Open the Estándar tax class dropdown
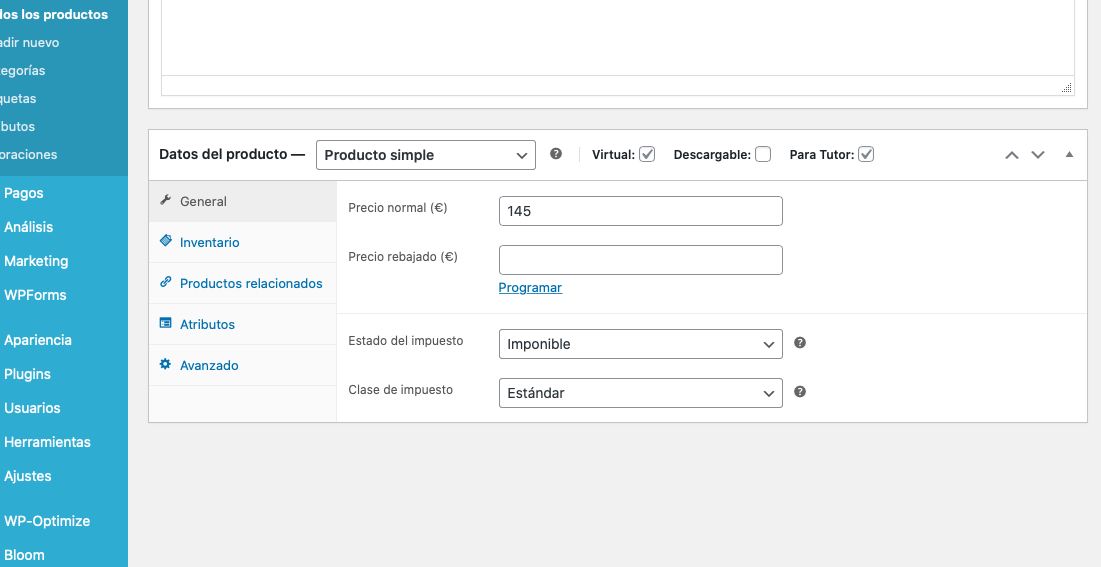Screen dimensions: 1101x567 point(640,393)
